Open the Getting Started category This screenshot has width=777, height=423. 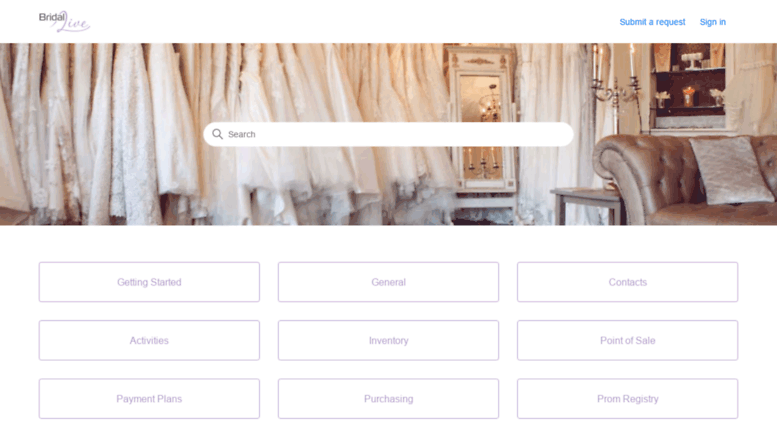pyautogui.click(x=149, y=282)
